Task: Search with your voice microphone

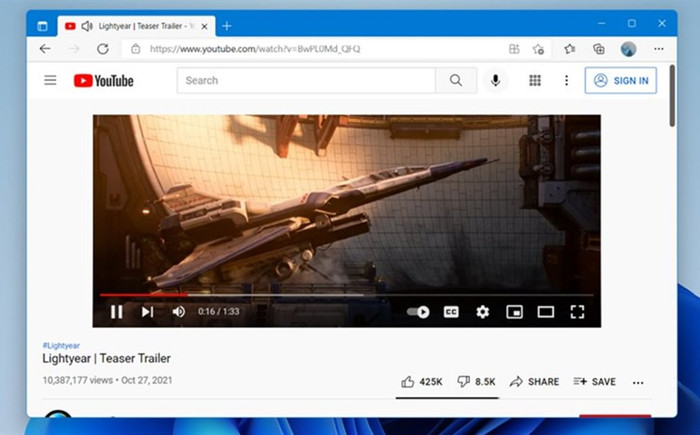Action: pyautogui.click(x=496, y=80)
